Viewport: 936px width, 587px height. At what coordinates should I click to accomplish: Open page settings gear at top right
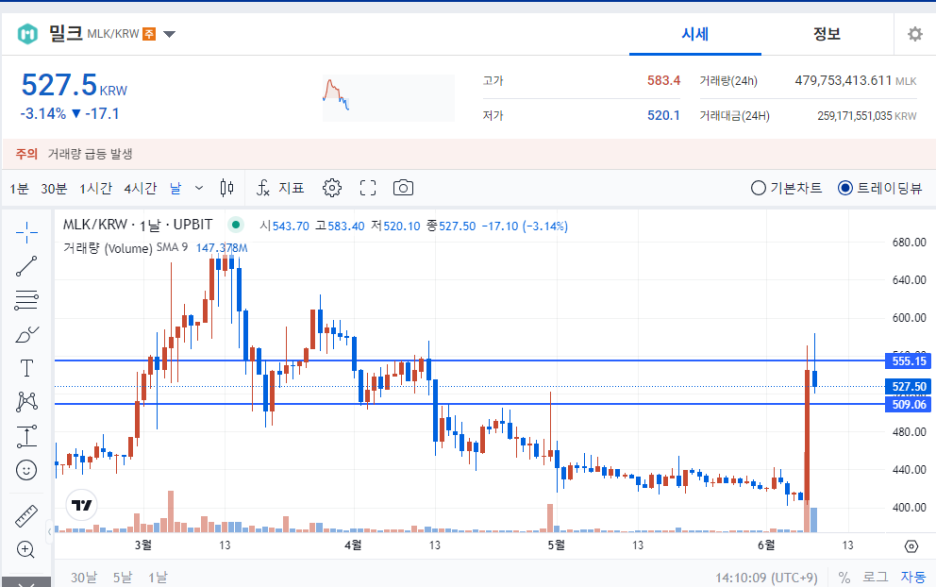tap(915, 34)
